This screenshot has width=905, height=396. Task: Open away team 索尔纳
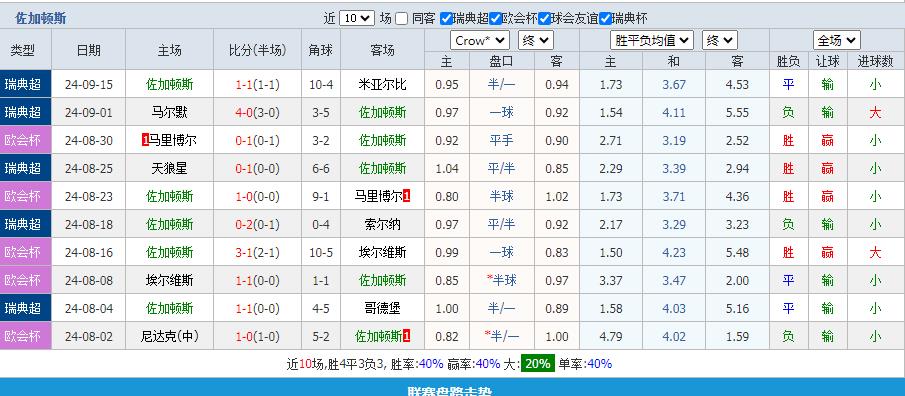(382, 225)
